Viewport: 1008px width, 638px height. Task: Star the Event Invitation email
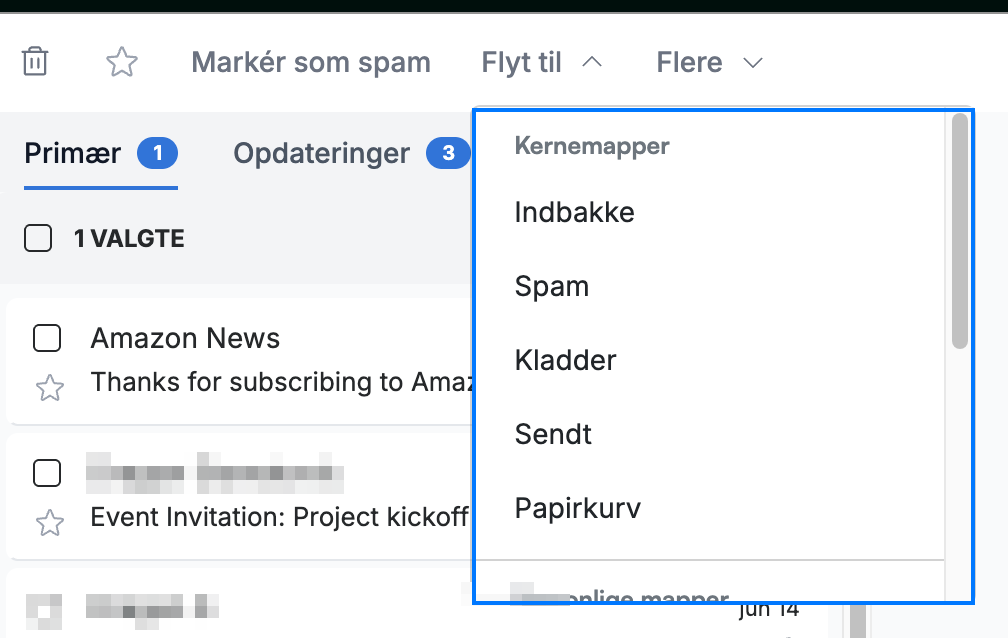point(50,523)
